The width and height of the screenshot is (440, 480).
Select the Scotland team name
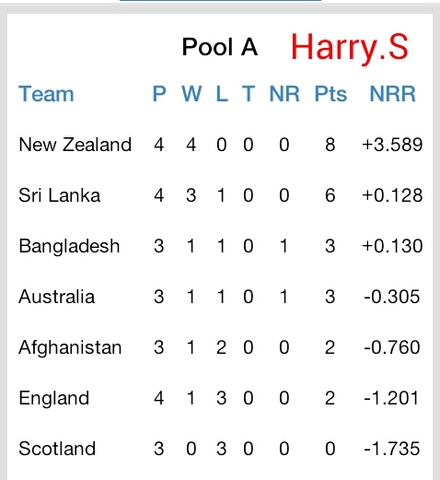57,448
